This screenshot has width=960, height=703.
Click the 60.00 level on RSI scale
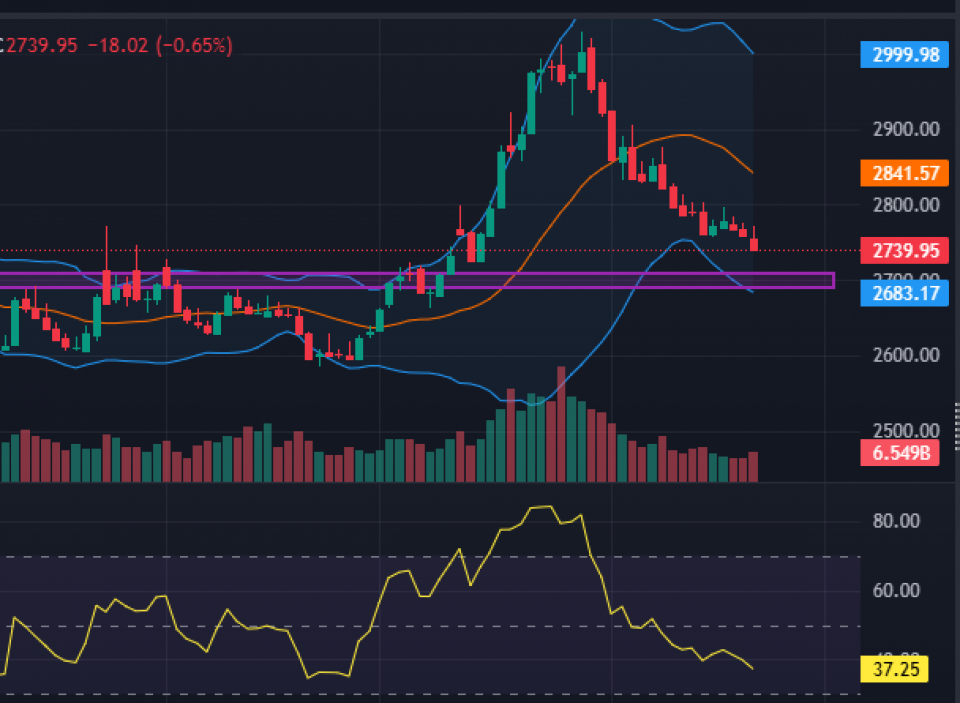click(896, 590)
